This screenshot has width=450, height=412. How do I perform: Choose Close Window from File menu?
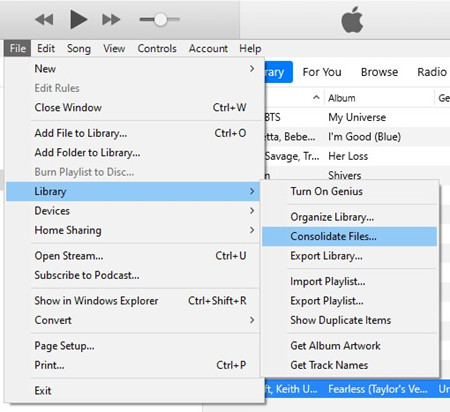pyautogui.click(x=133, y=107)
